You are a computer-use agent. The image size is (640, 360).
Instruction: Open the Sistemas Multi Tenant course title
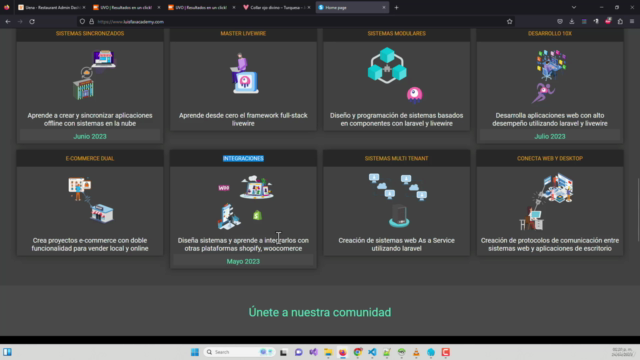point(397,158)
